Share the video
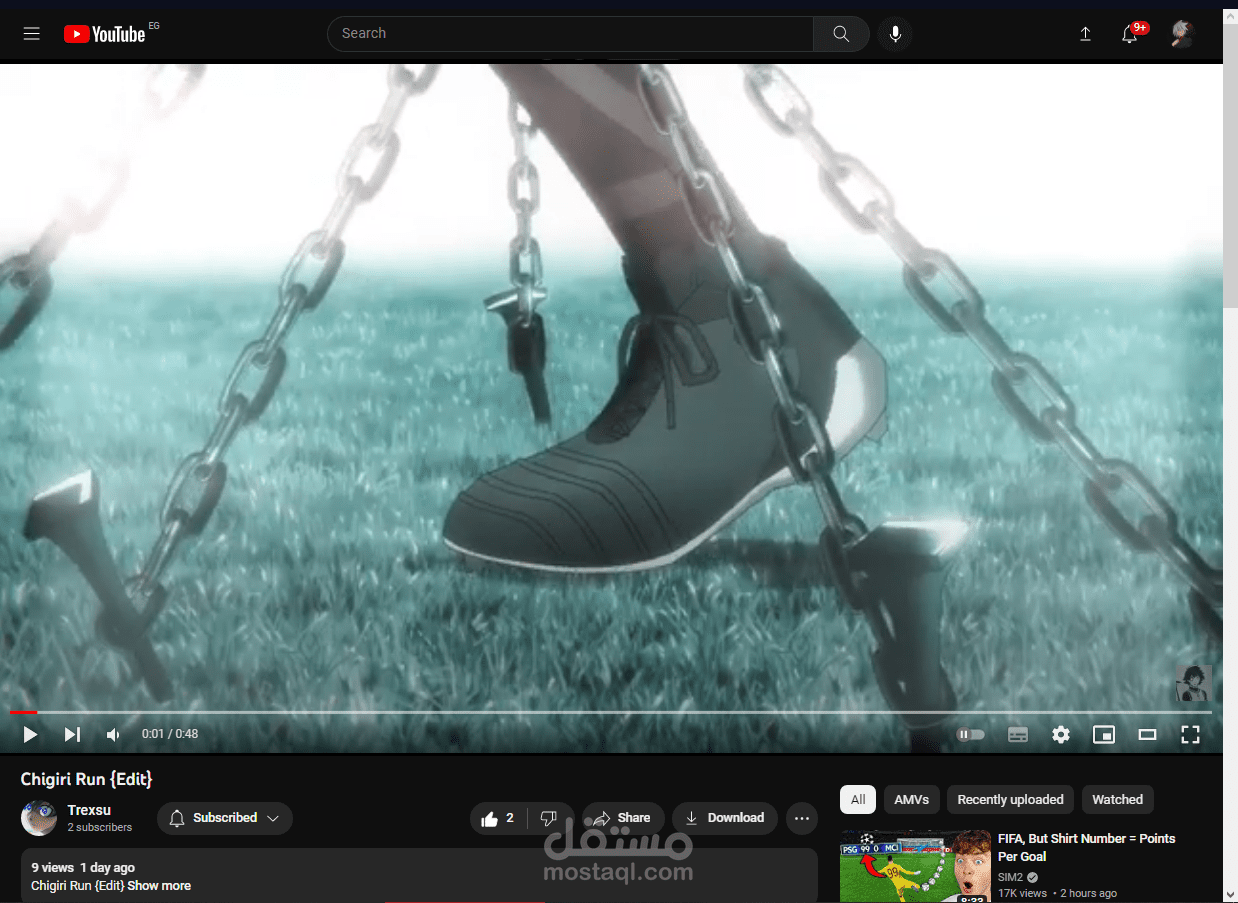 pos(623,818)
